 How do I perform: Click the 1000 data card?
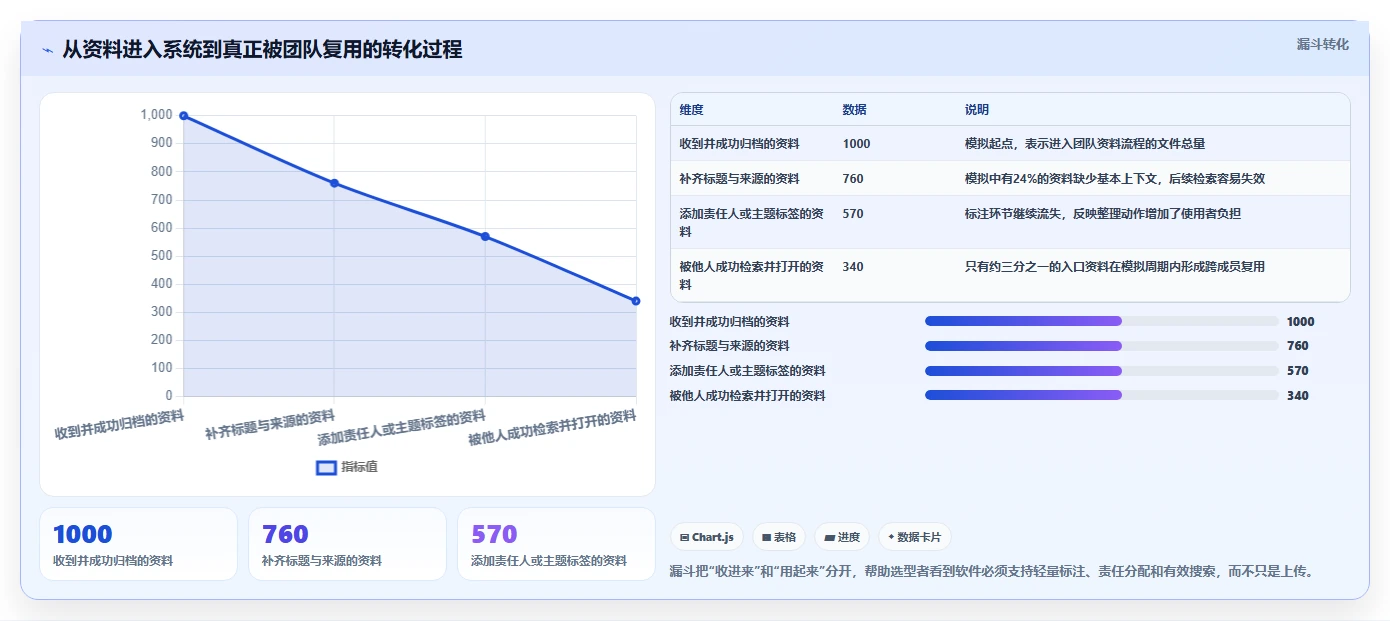tap(138, 544)
